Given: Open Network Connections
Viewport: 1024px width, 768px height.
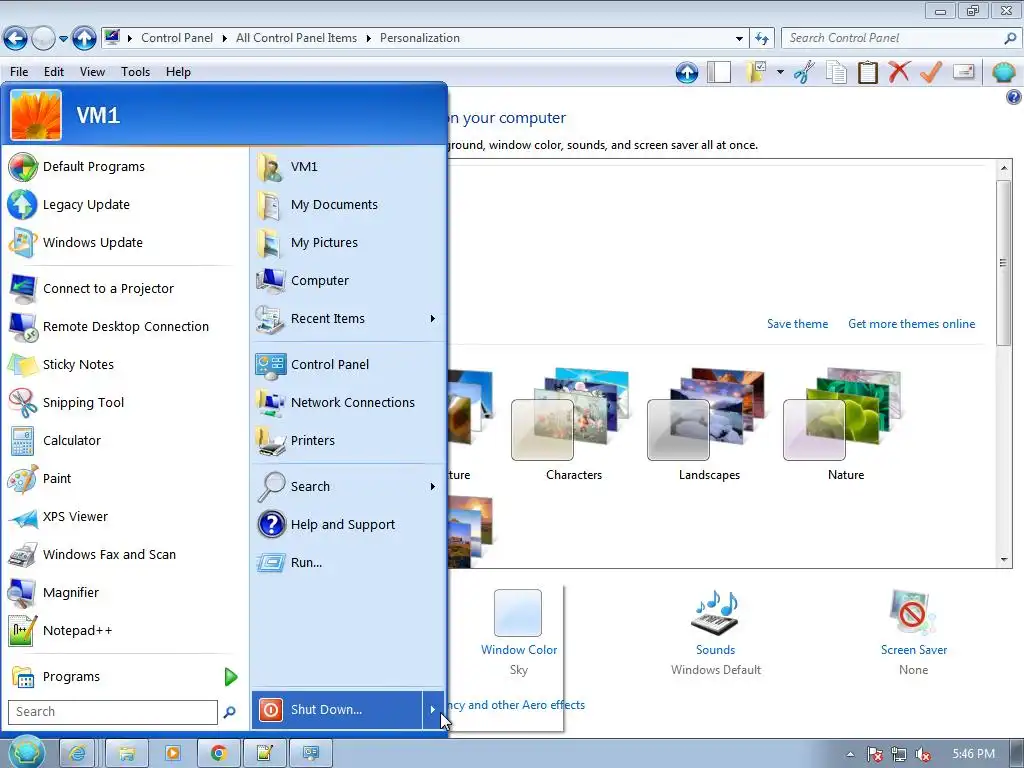Looking at the screenshot, I should [x=348, y=402].
